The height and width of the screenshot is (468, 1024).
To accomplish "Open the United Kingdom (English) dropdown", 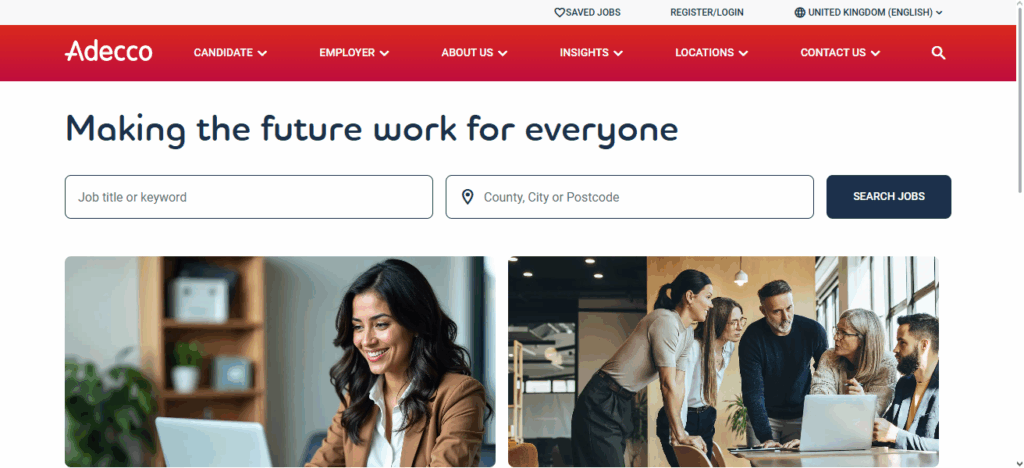I will [869, 12].
